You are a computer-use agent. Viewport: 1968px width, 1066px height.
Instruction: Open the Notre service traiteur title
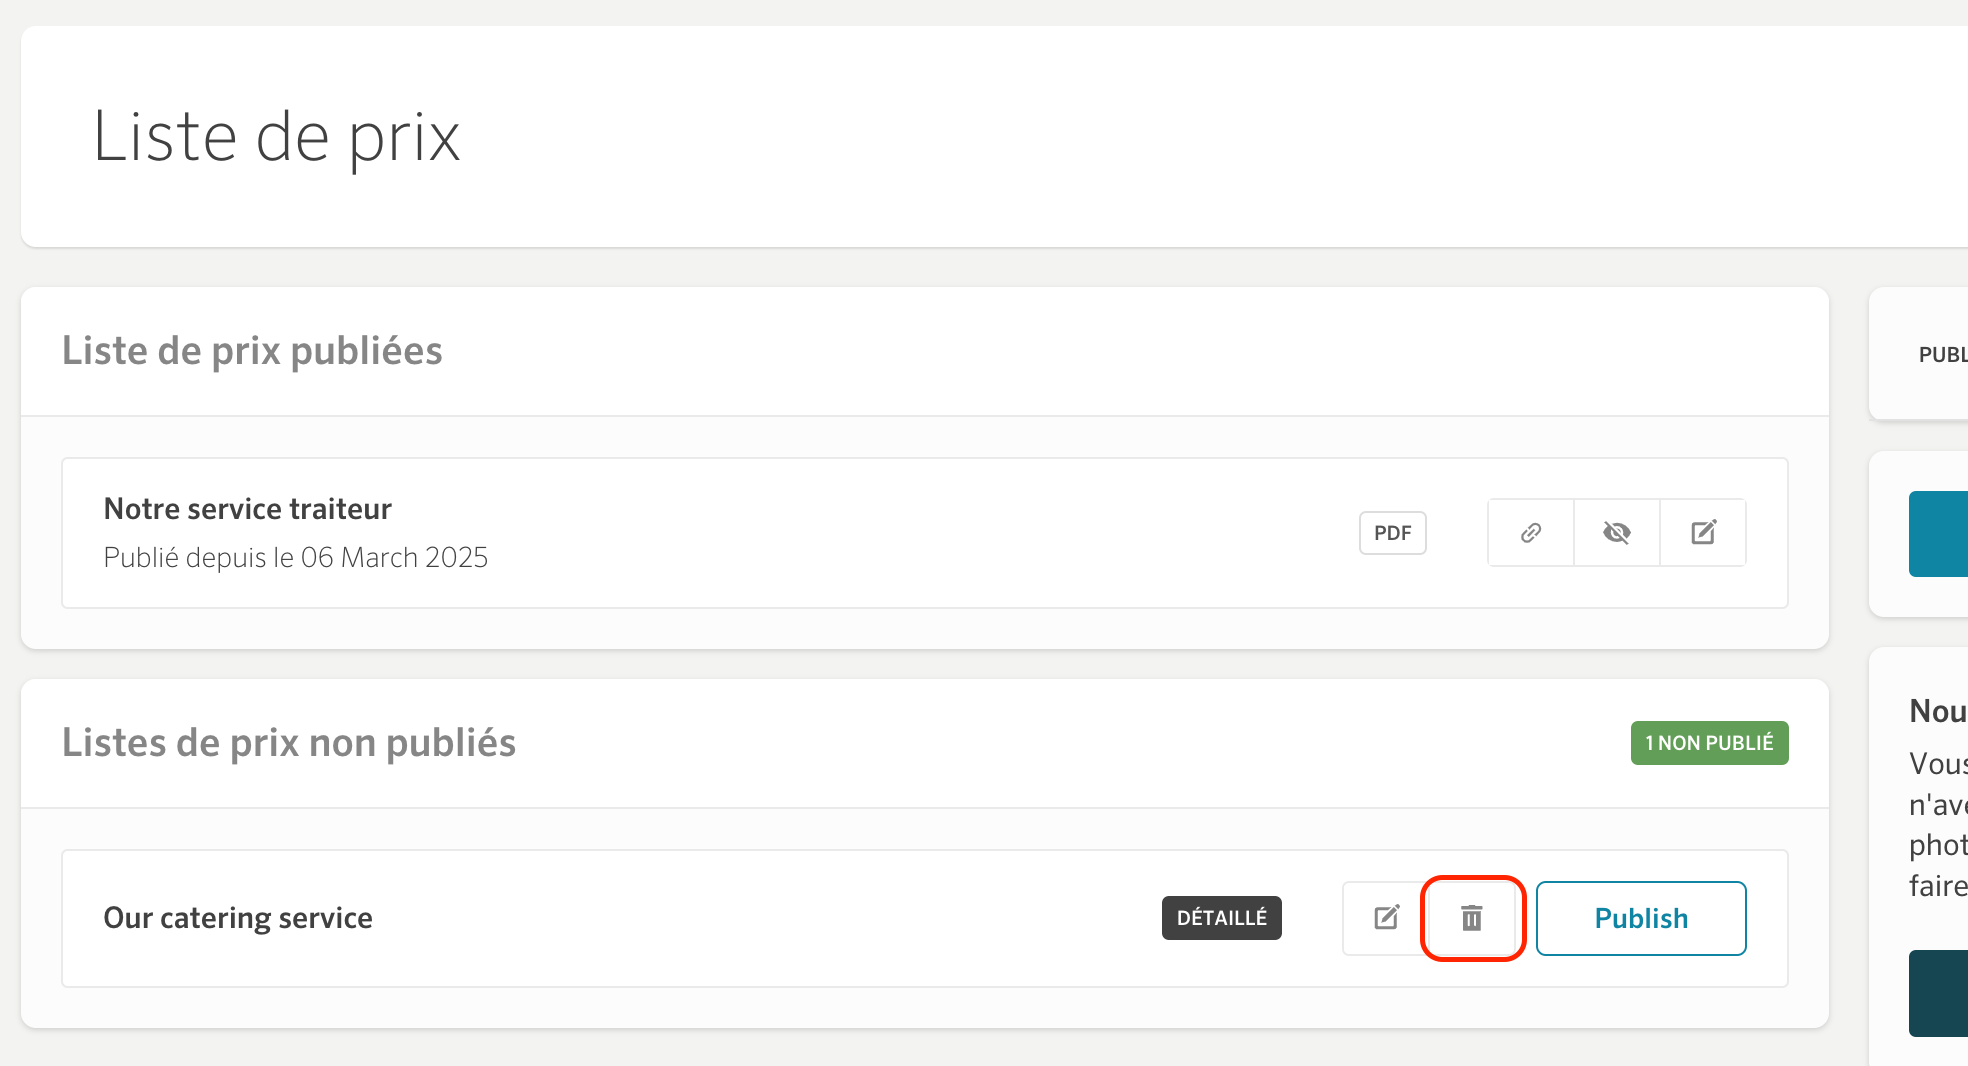[x=247, y=509]
